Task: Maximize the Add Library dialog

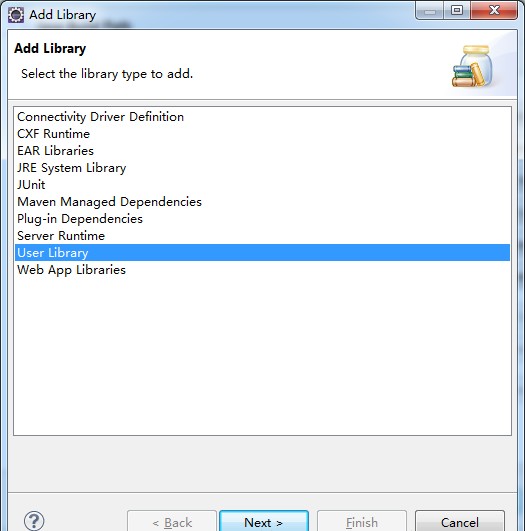Action: tap(457, 11)
